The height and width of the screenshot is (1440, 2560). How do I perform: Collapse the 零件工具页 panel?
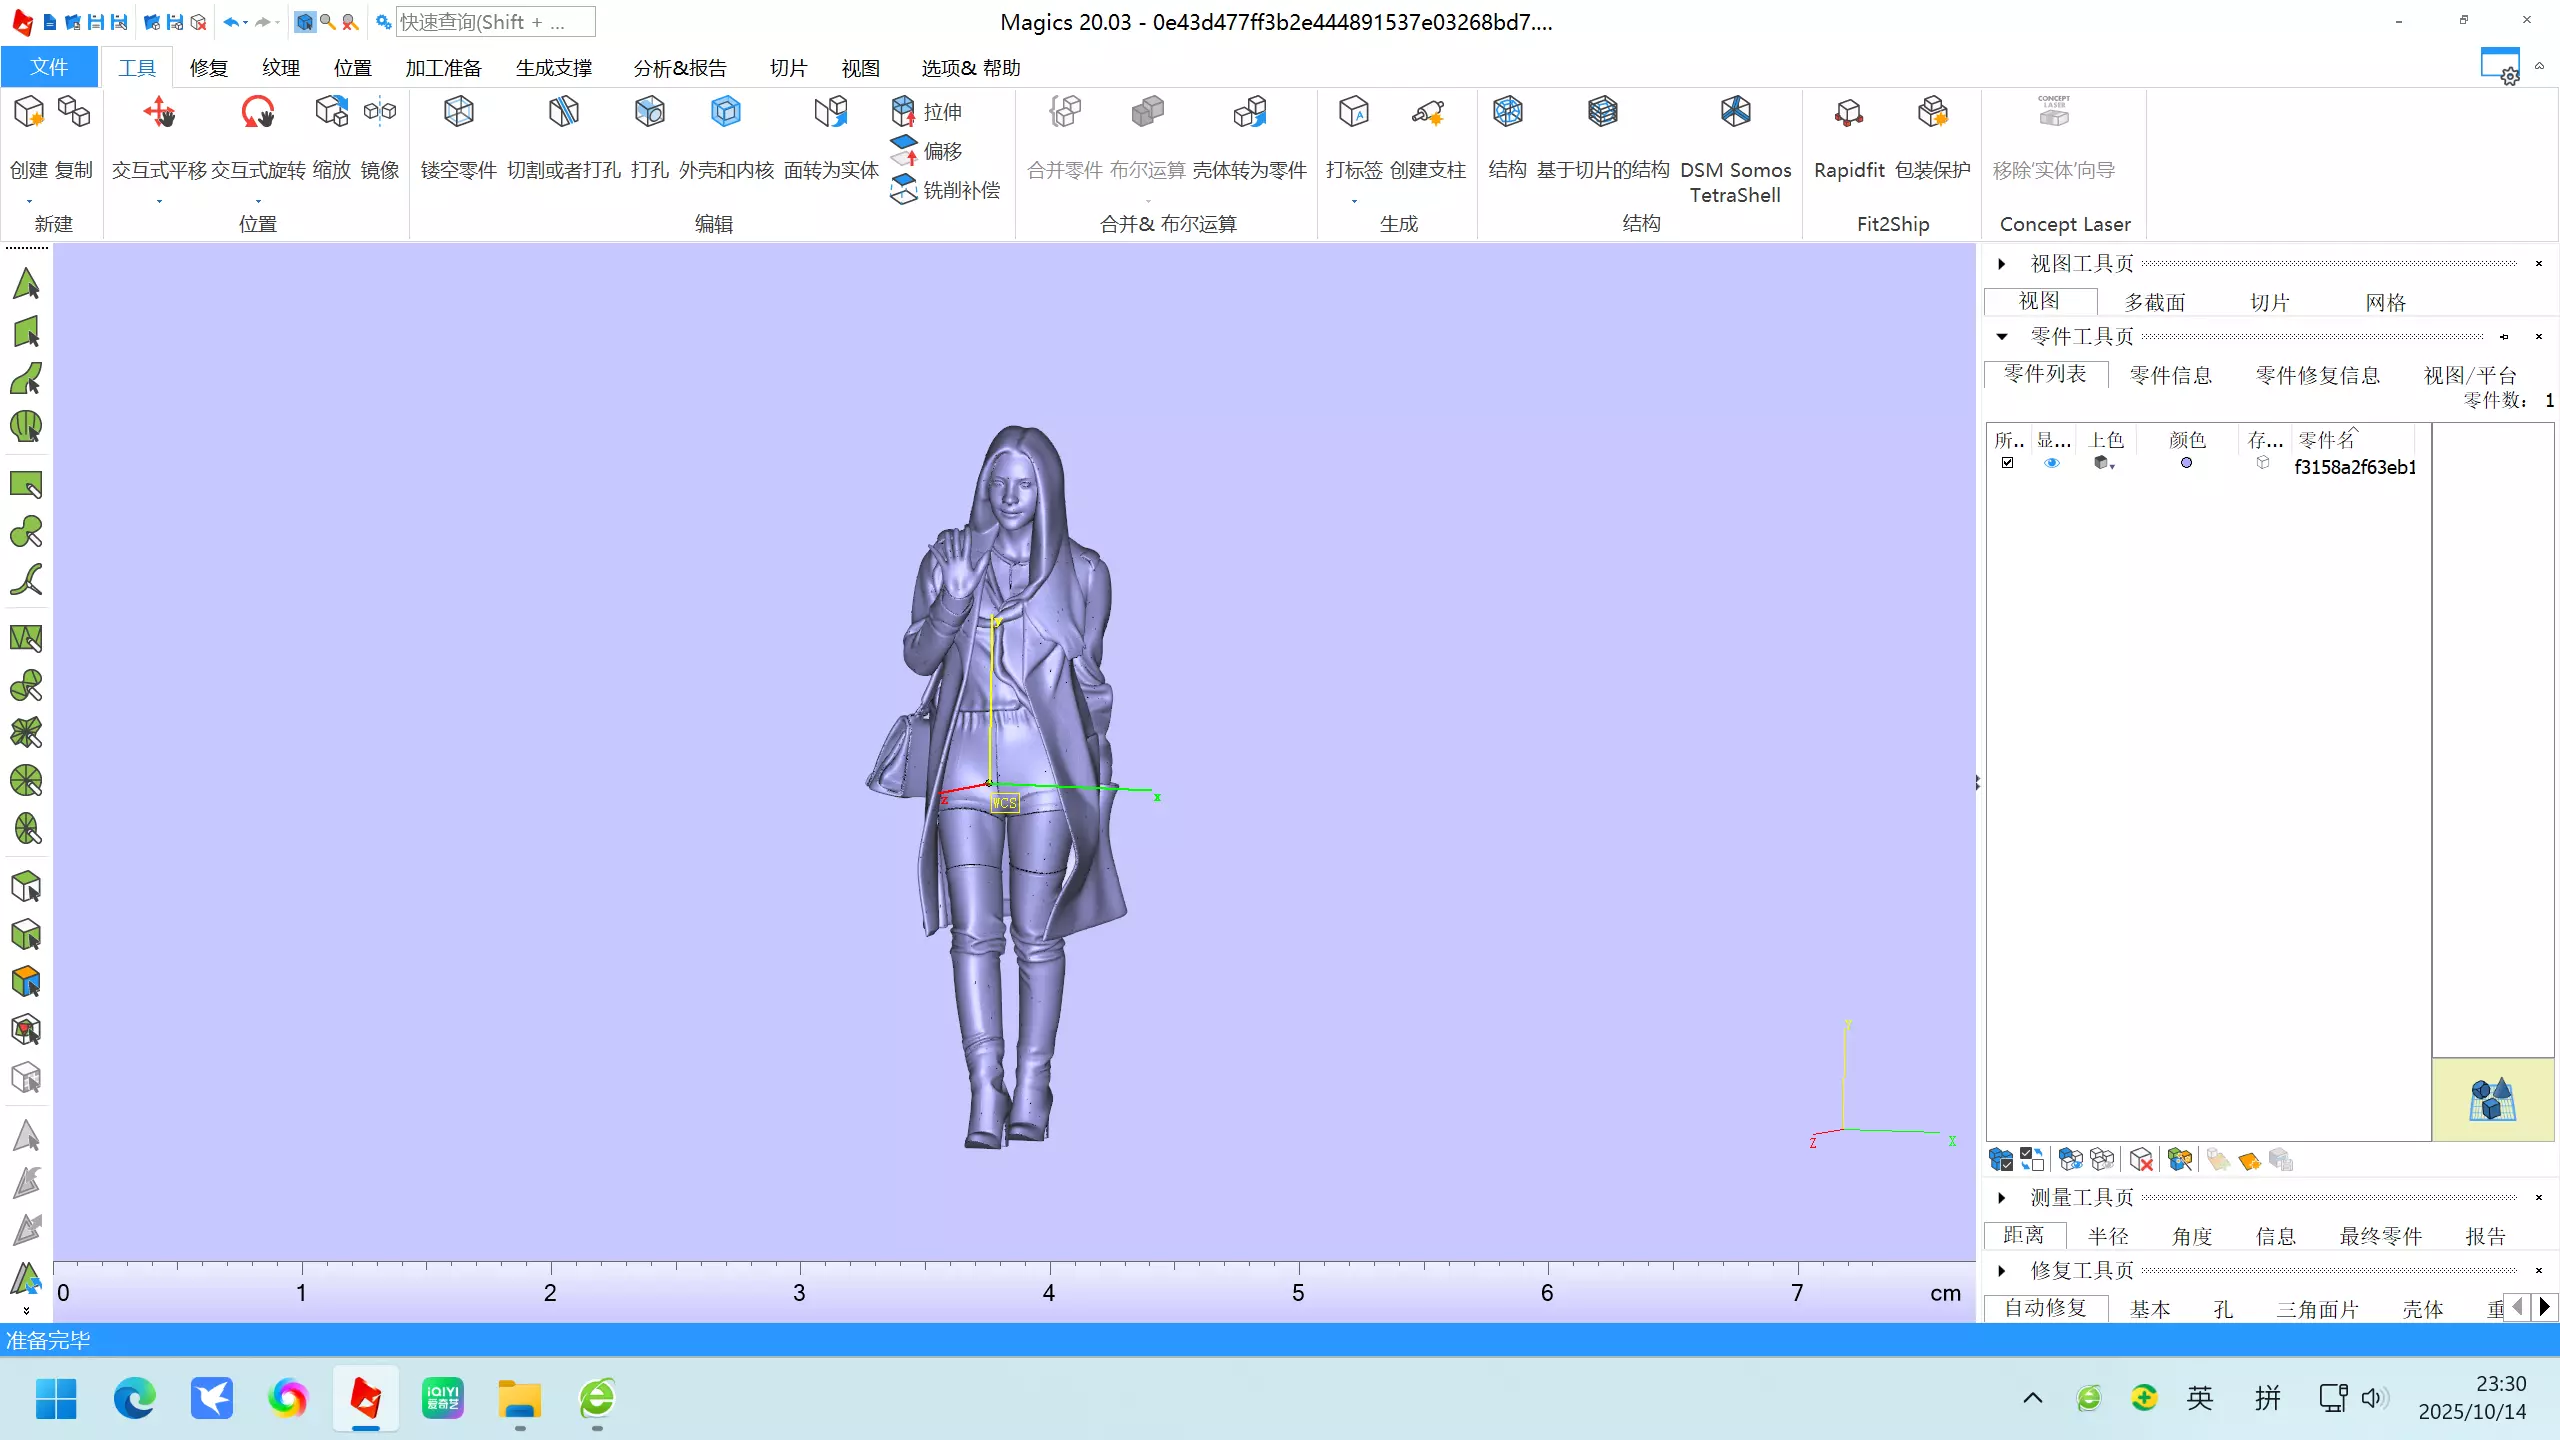click(x=2002, y=337)
